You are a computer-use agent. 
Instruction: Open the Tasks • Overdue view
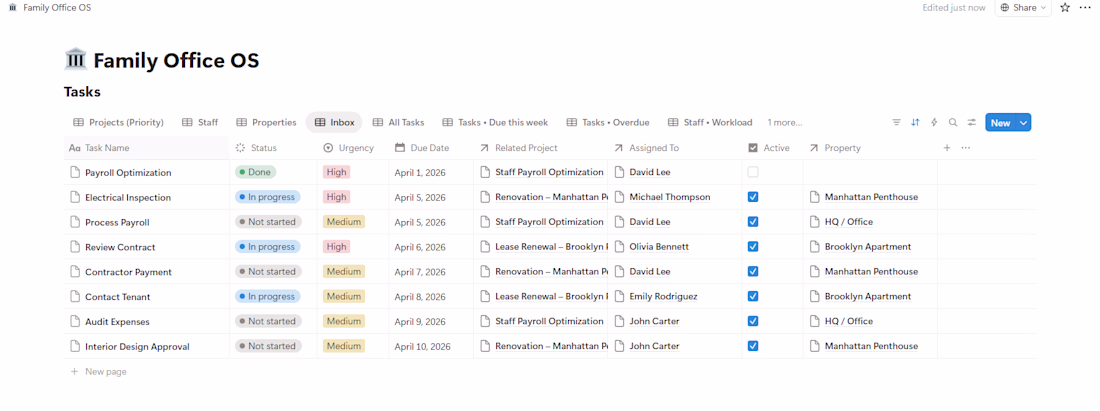coord(608,122)
